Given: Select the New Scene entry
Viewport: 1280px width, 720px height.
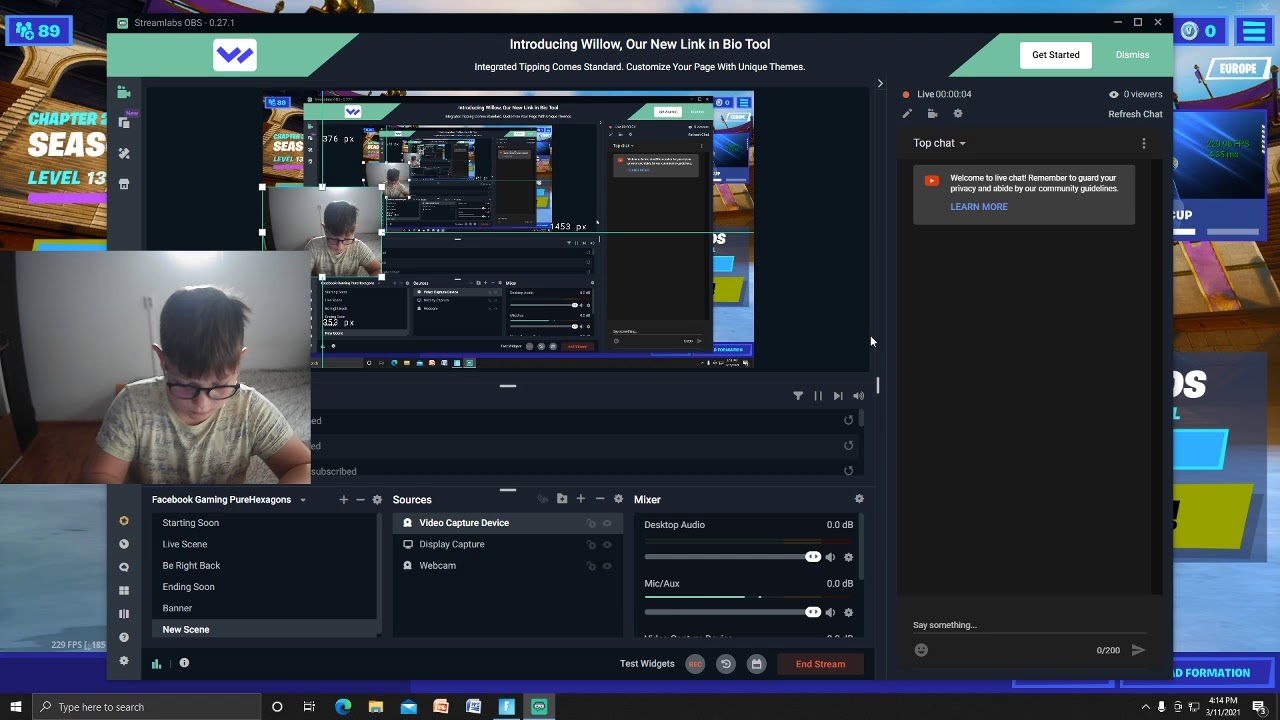Looking at the screenshot, I should click(265, 629).
